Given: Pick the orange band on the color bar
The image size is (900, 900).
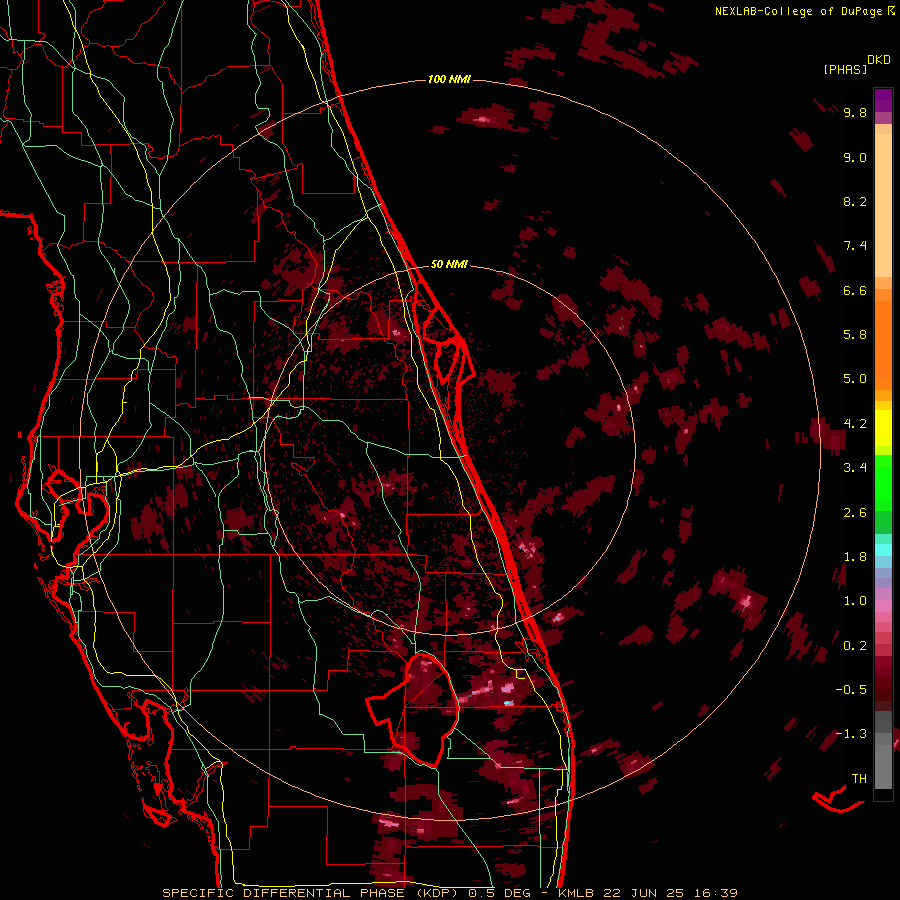Looking at the screenshot, I should pyautogui.click(x=883, y=344).
